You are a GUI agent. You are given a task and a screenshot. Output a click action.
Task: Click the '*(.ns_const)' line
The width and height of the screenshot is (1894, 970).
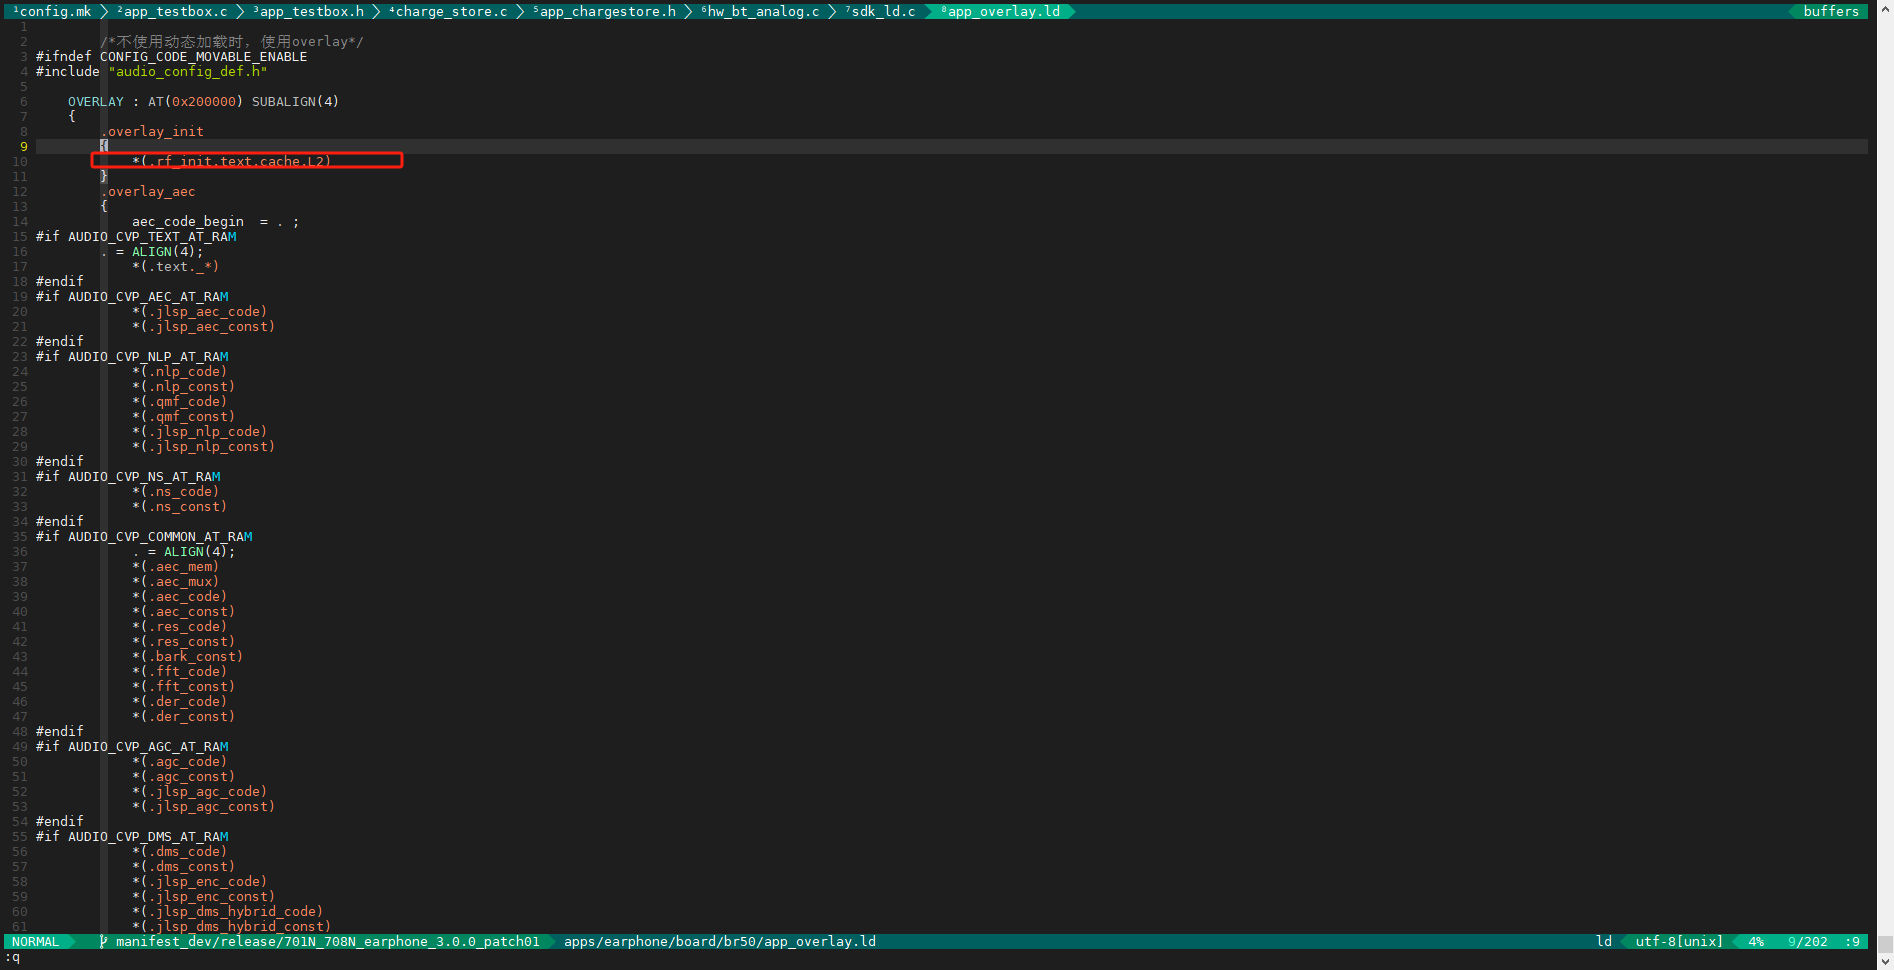click(x=180, y=507)
